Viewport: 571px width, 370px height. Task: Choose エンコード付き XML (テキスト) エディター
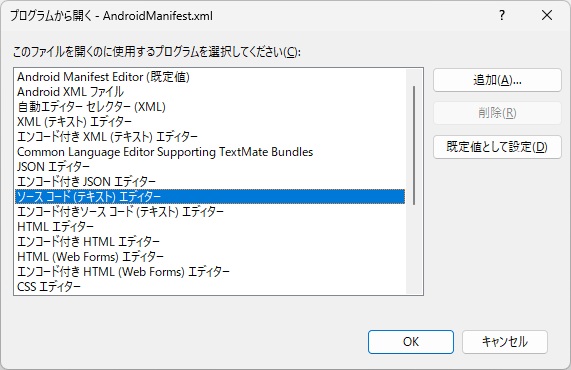pos(210,137)
